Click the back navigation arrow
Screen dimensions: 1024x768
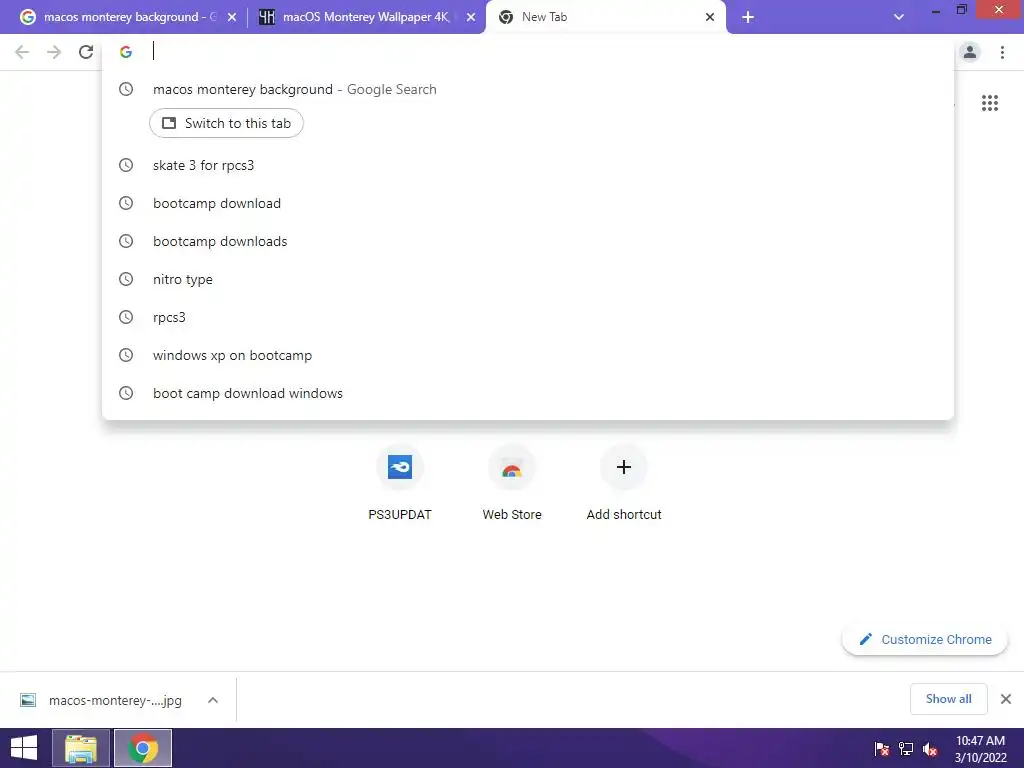(x=22, y=52)
